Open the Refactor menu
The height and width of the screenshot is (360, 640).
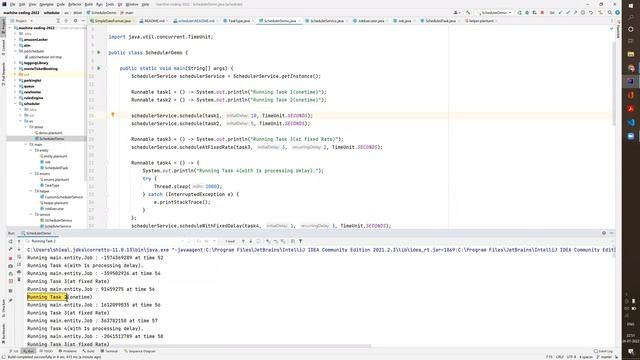tap(75, 4)
